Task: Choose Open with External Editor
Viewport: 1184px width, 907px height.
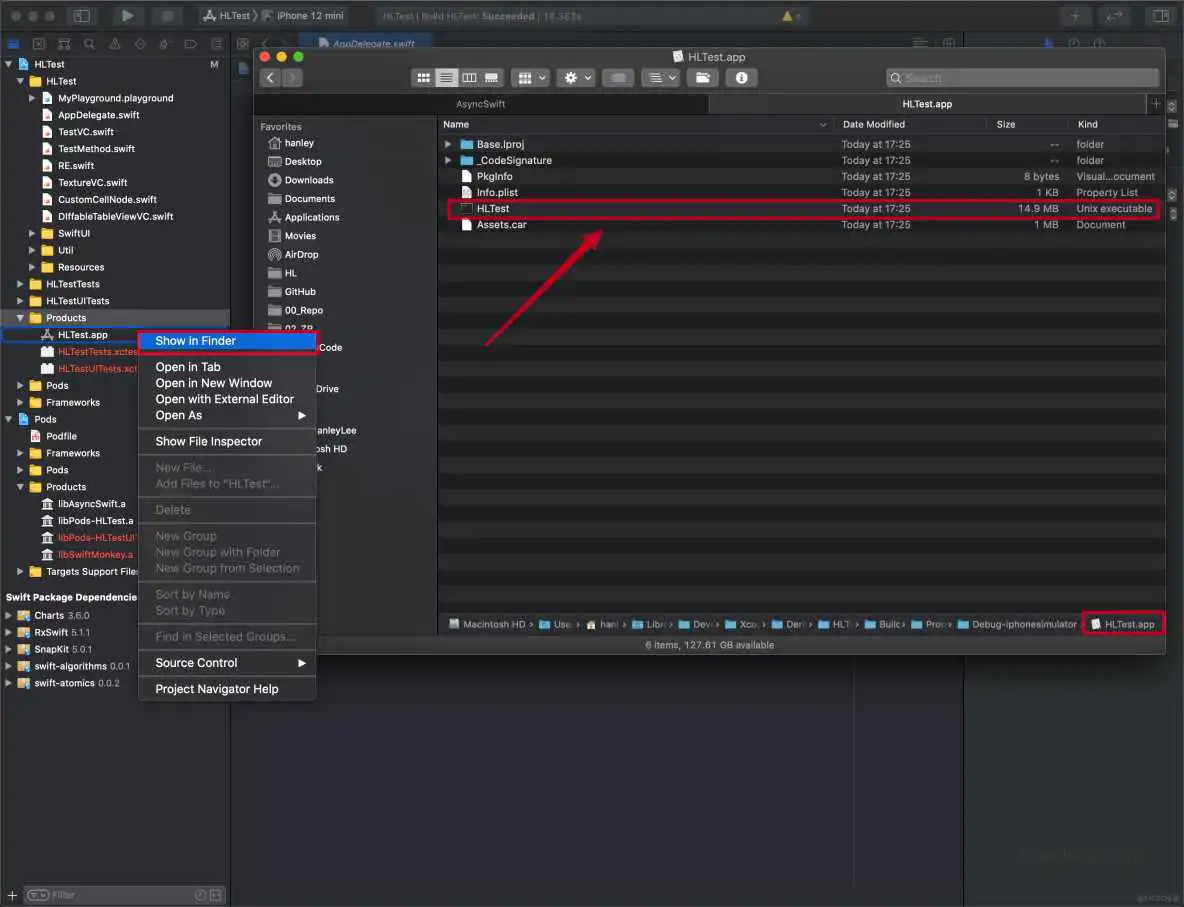Action: click(x=227, y=399)
